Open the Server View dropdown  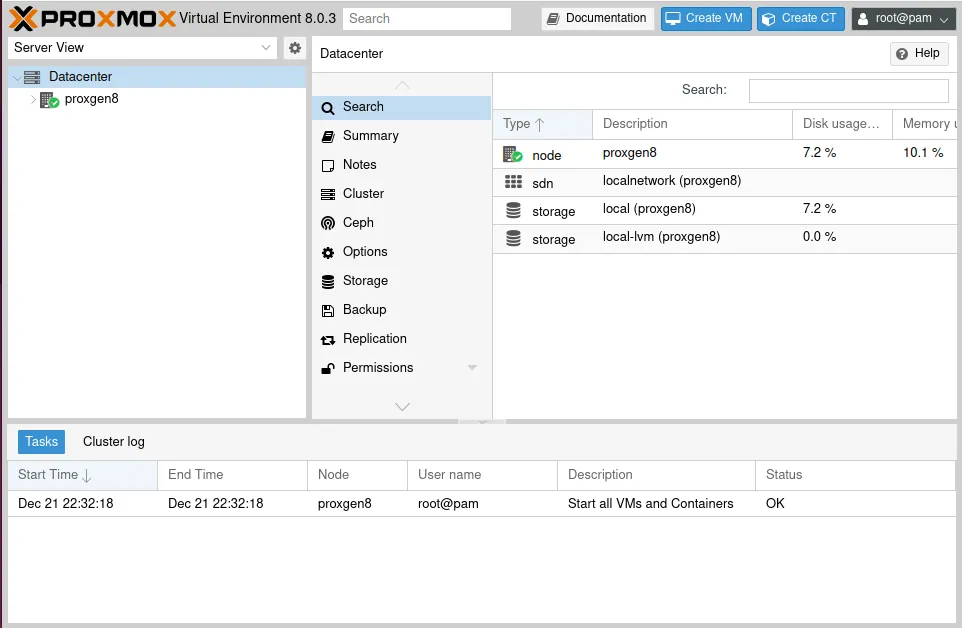pos(265,47)
